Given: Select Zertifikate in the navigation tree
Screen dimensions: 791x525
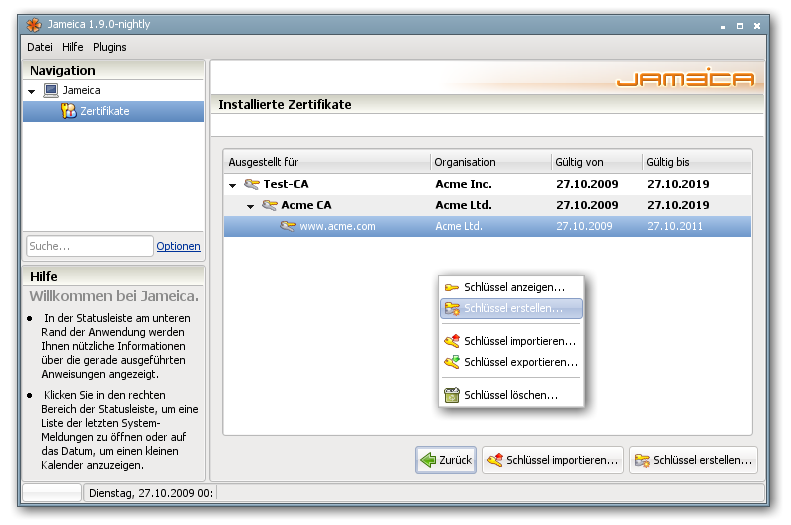Looking at the screenshot, I should [114, 111].
